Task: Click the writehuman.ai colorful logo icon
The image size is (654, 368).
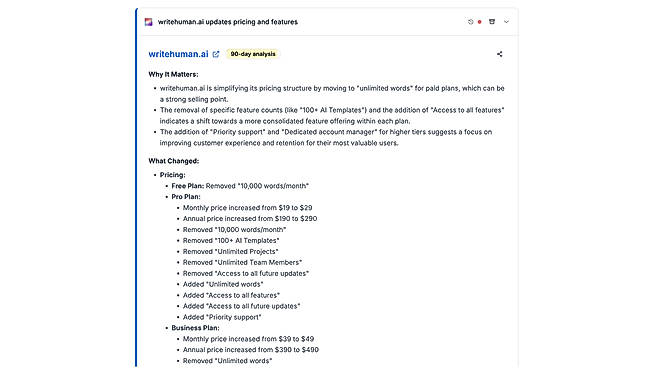Action: click(x=148, y=22)
